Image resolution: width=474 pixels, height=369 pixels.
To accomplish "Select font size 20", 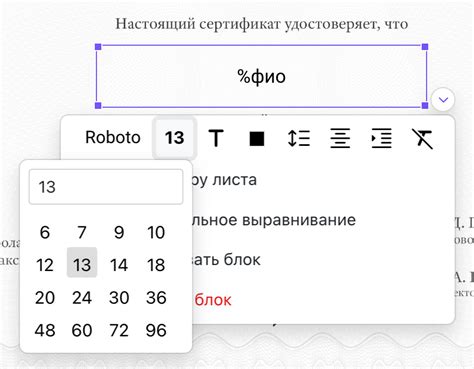I will point(45,298).
